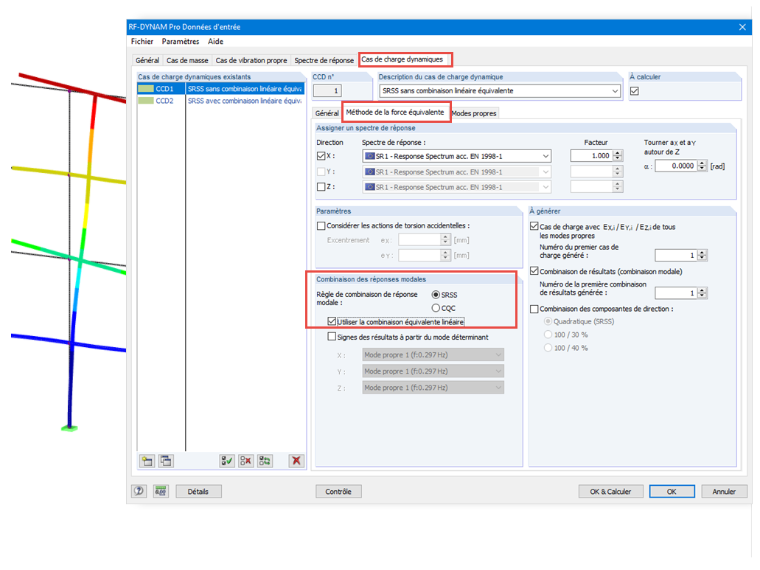
Task: Click the alpha angle input field
Action: 676,166
